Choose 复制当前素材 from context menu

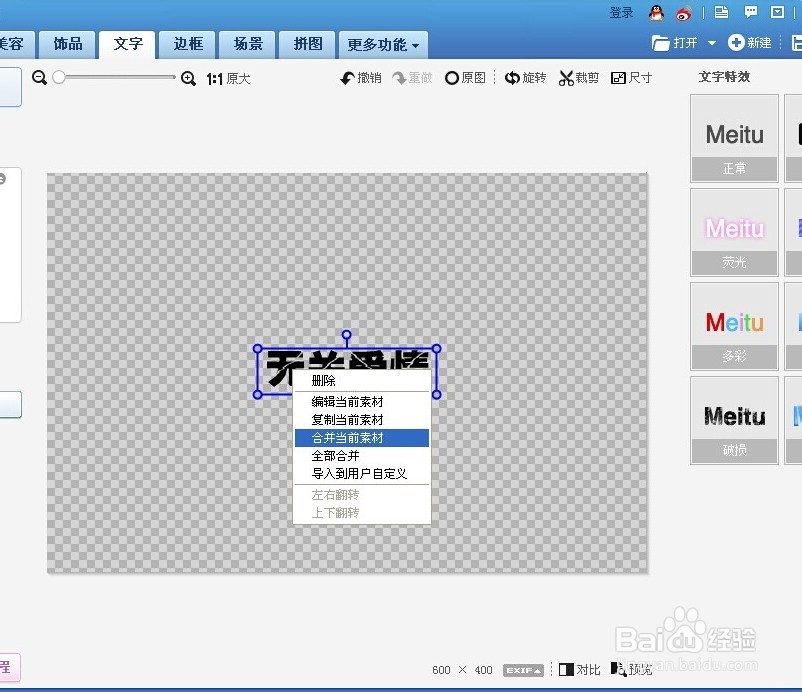tap(362, 419)
